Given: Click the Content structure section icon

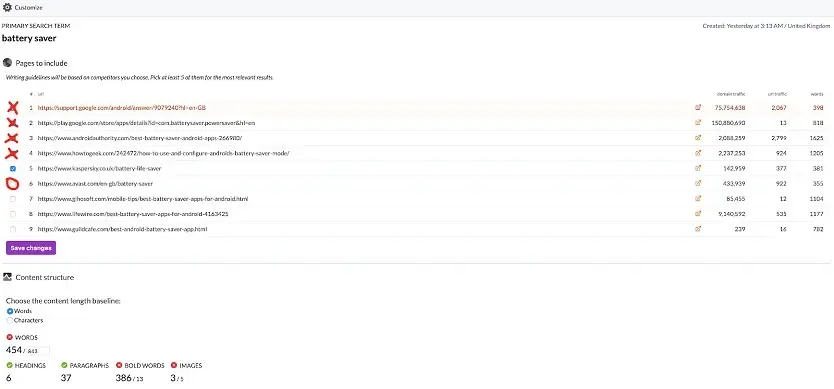Looking at the screenshot, I should 7,277.
